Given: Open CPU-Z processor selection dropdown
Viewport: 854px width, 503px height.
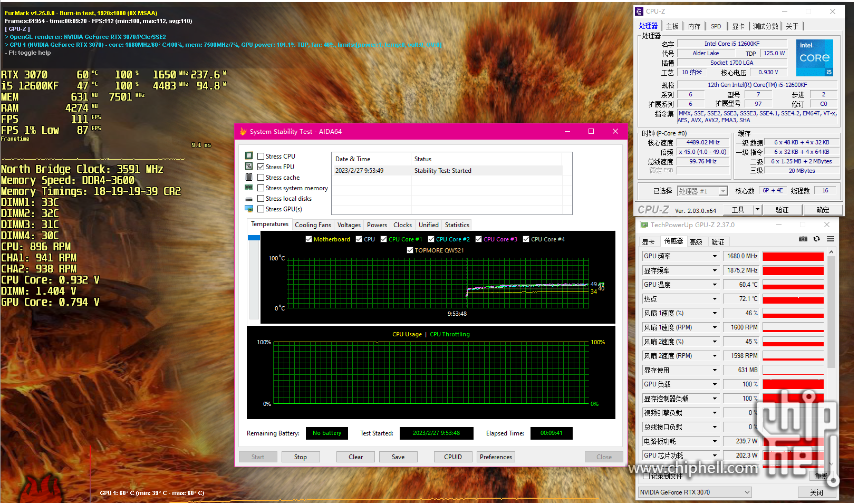Looking at the screenshot, I should point(702,191).
